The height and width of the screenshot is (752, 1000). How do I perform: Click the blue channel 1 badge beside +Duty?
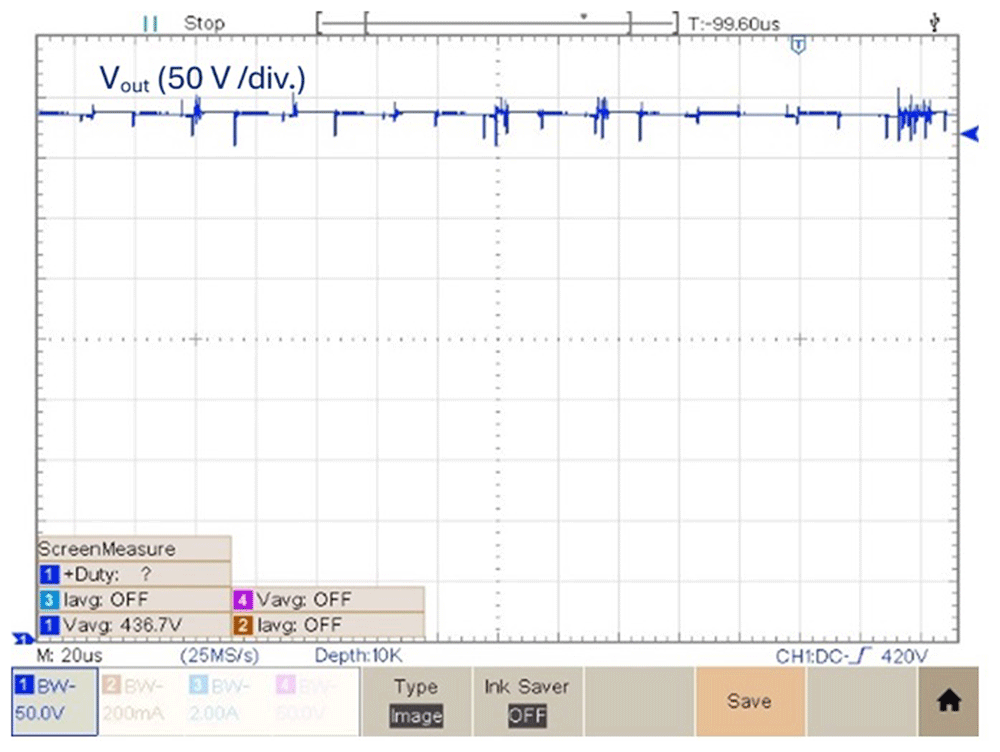click(x=49, y=574)
